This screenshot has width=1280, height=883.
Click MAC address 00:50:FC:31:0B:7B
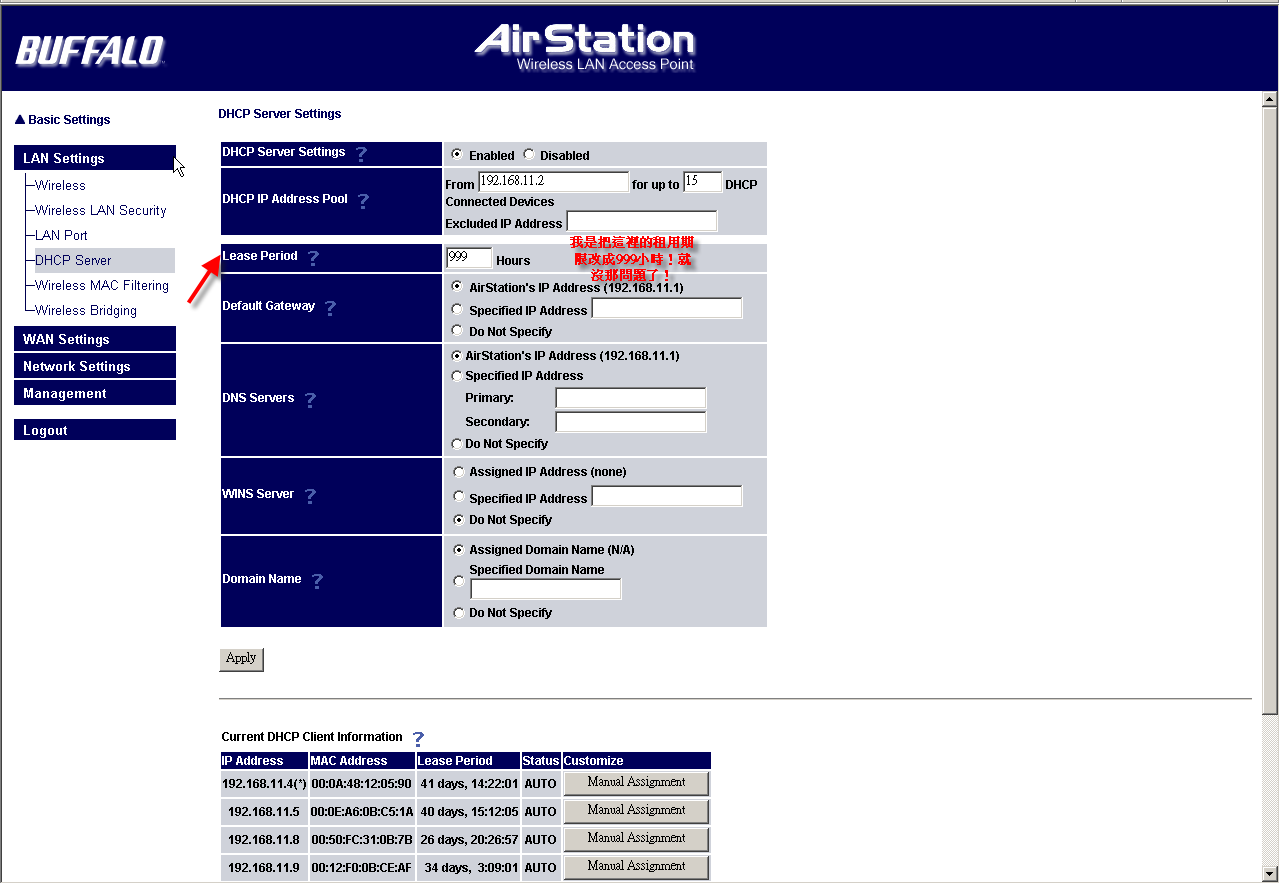click(362, 840)
